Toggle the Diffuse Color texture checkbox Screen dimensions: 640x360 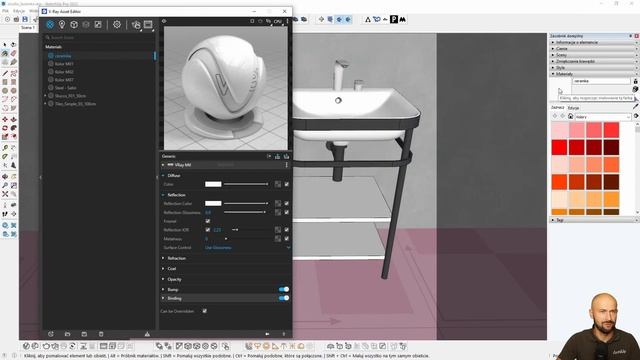point(287,184)
